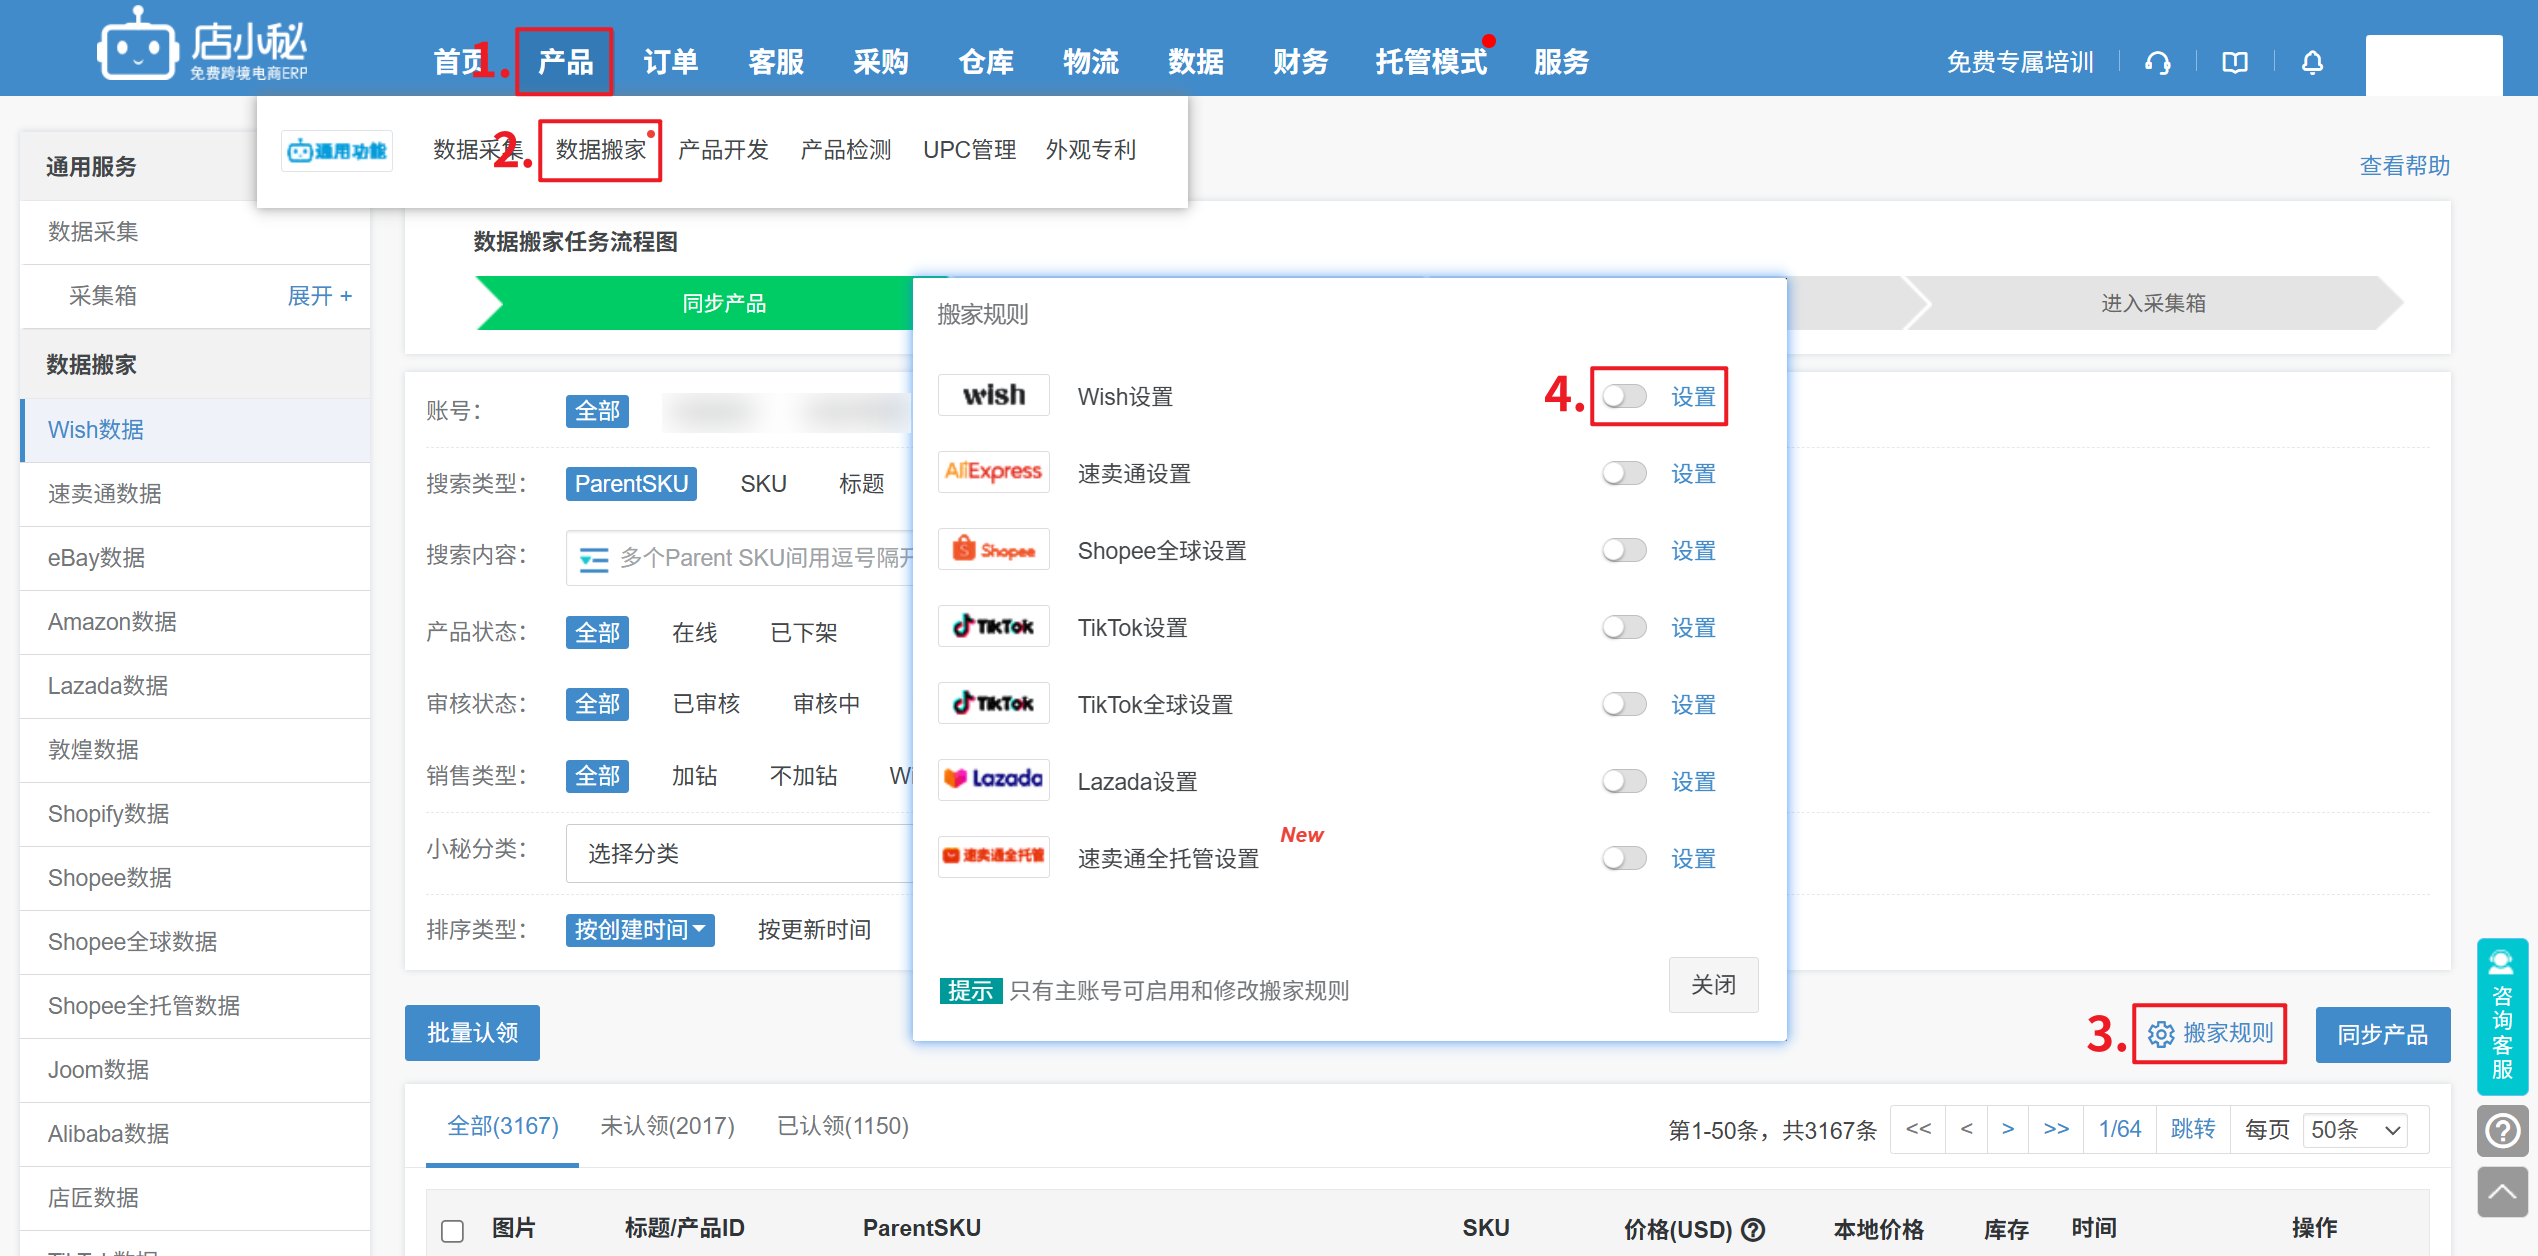Turn on the Shopee全球设置 toggle
Image resolution: width=2538 pixels, height=1256 pixels.
(1623, 551)
